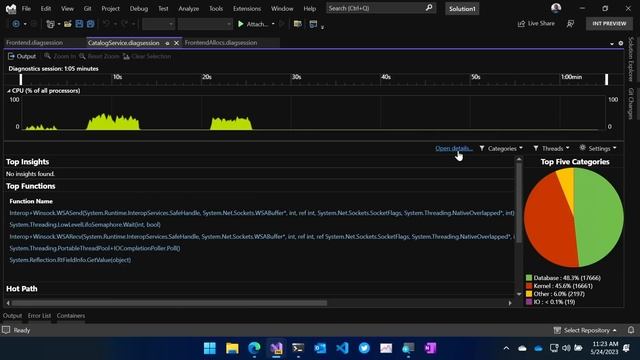The height and width of the screenshot is (360, 640).
Task: Open the Error List tab
Action: [x=39, y=316]
